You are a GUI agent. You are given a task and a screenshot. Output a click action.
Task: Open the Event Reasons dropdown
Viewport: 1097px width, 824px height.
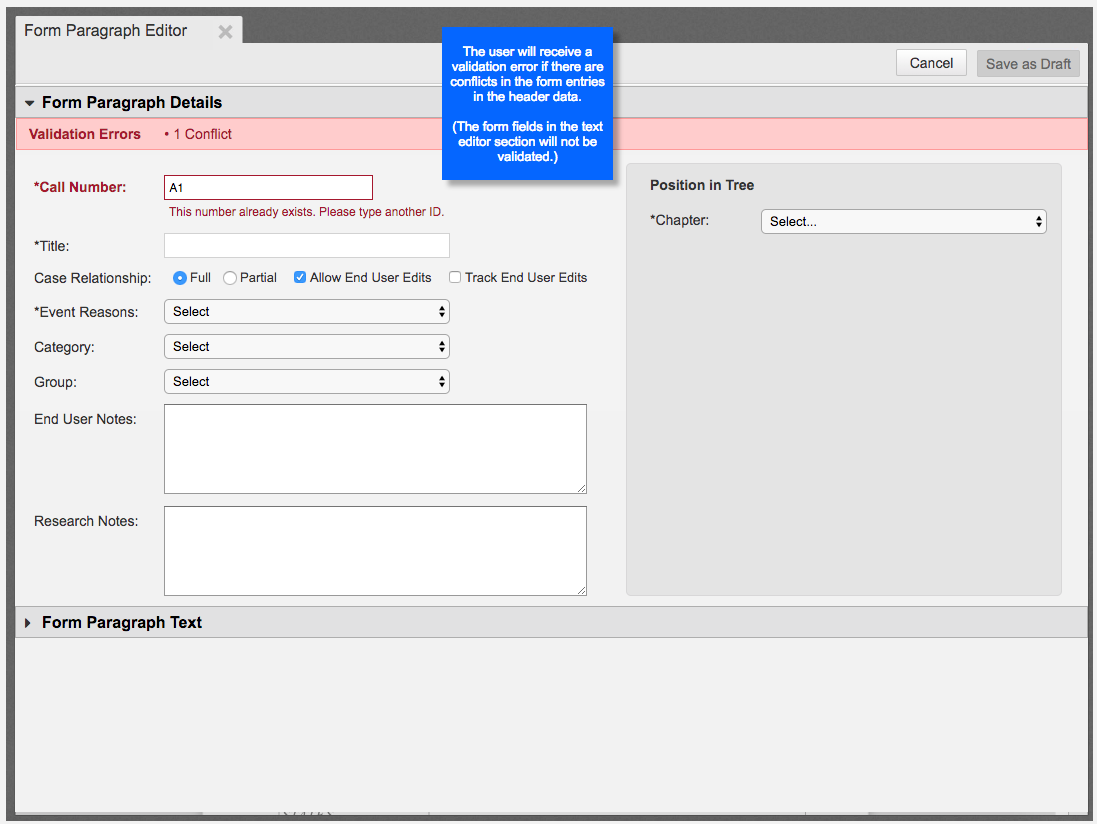(x=306, y=312)
